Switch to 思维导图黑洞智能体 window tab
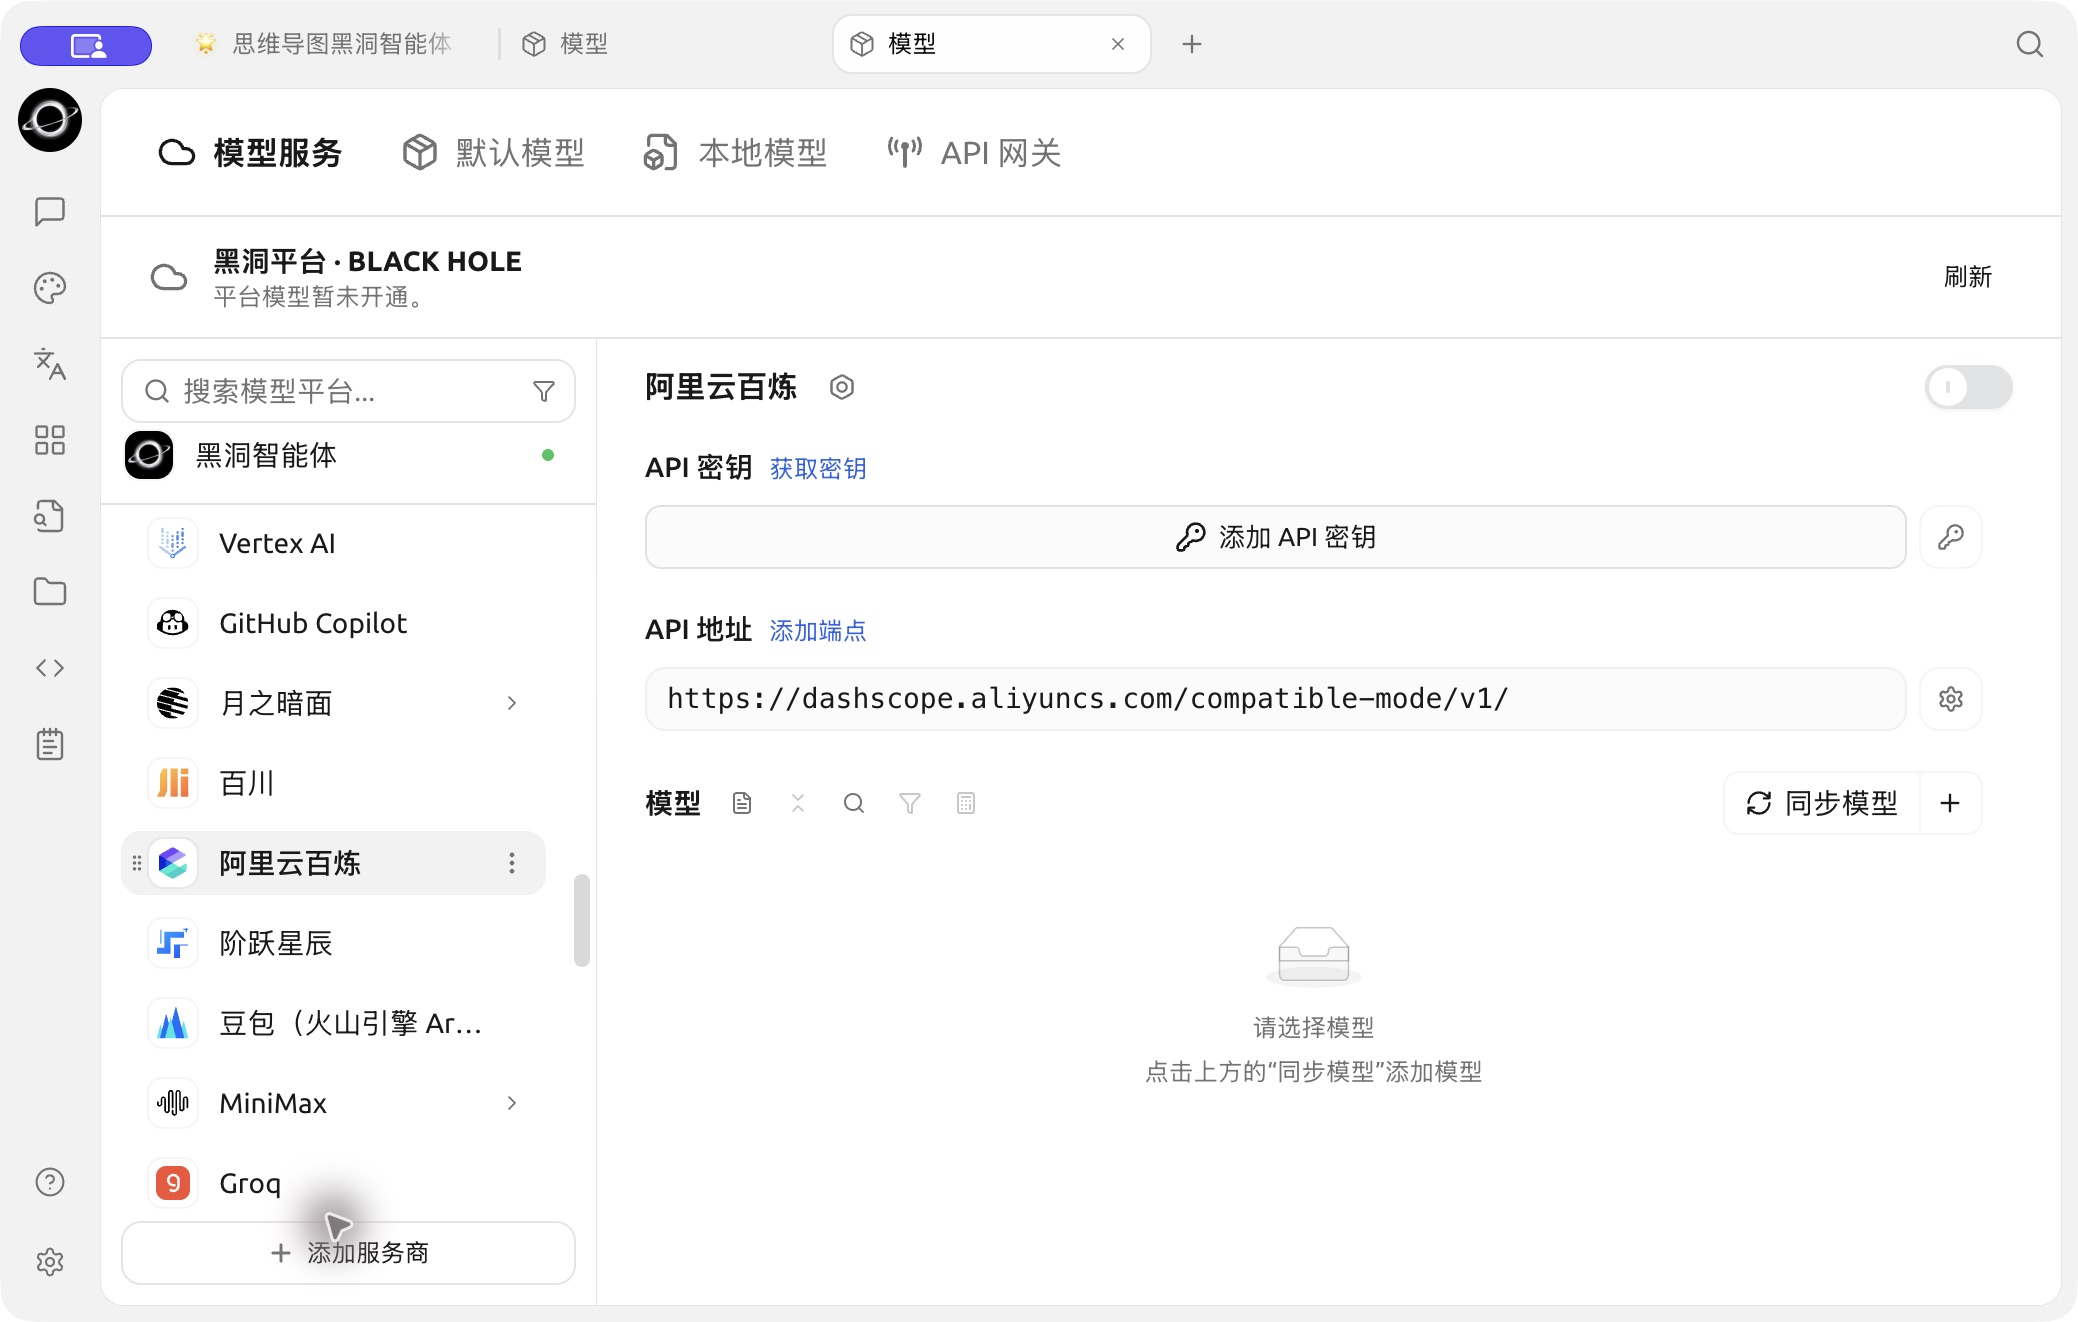2078x1322 pixels. tap(324, 44)
